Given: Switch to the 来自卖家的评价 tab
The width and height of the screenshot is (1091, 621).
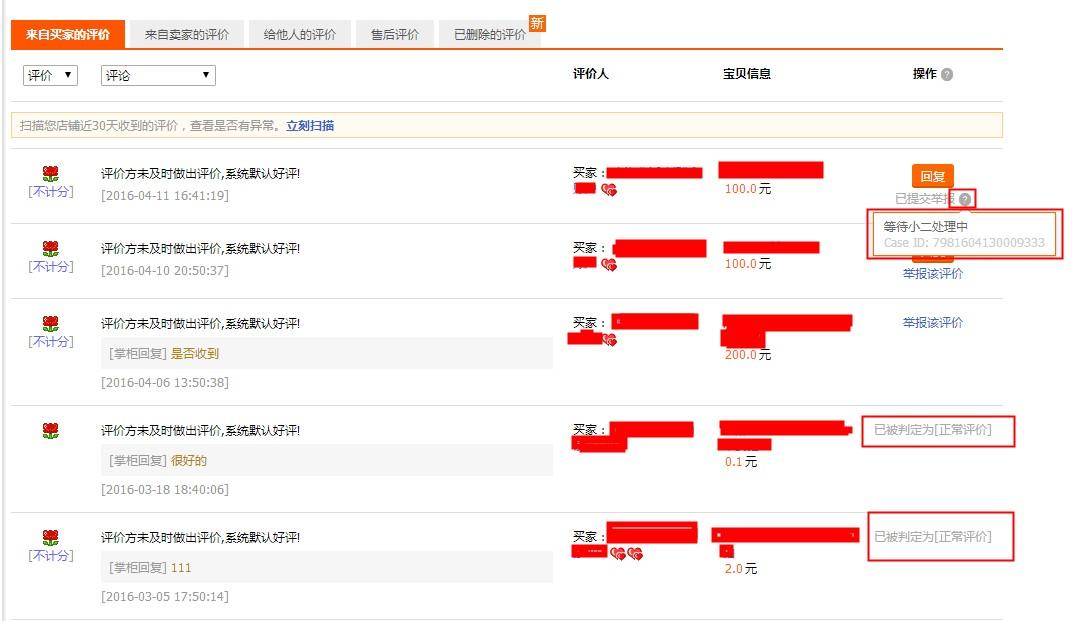Looking at the screenshot, I should click(x=186, y=35).
